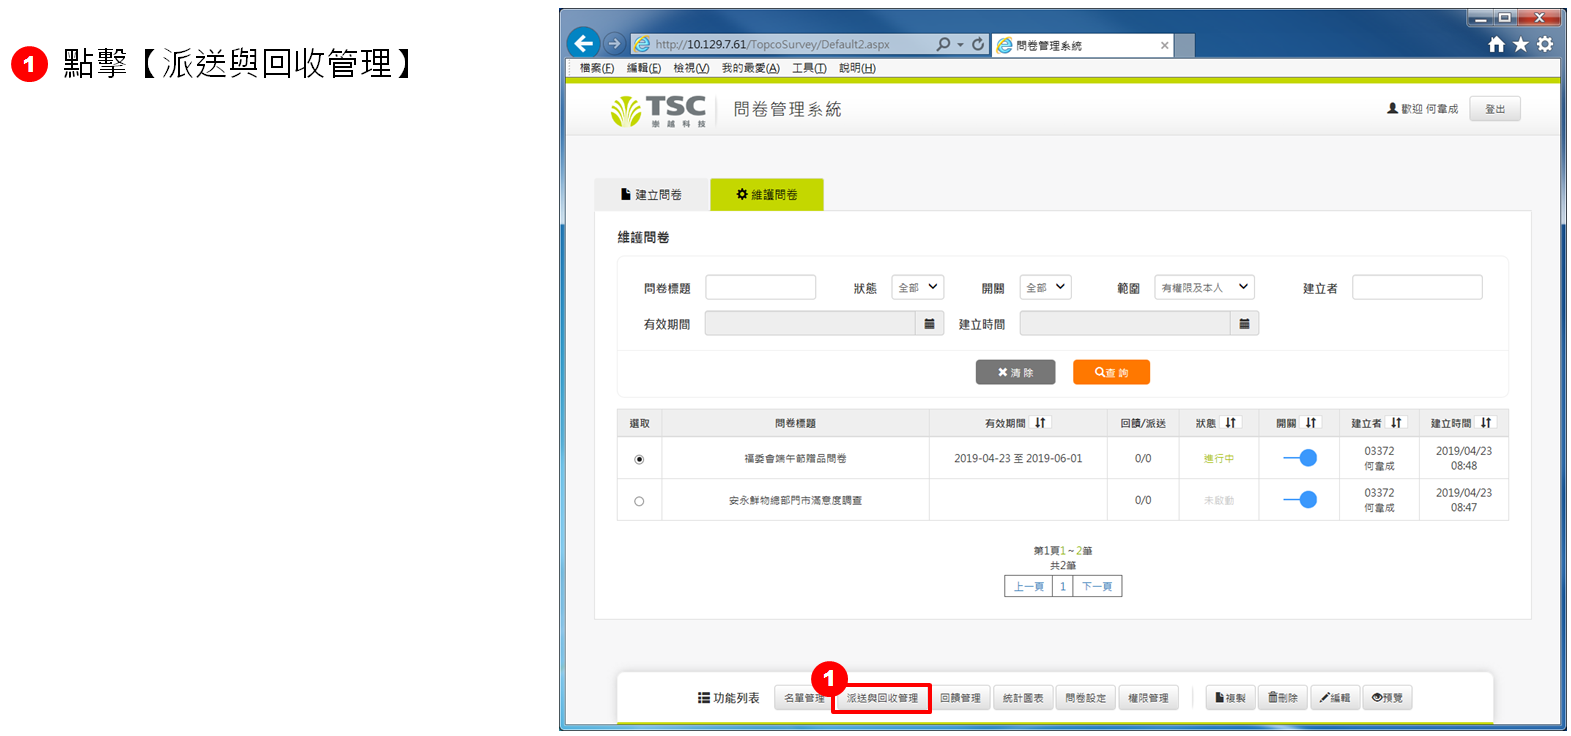The image size is (1571, 736).
Task: Click the browser back arrow button
Action: pyautogui.click(x=584, y=43)
